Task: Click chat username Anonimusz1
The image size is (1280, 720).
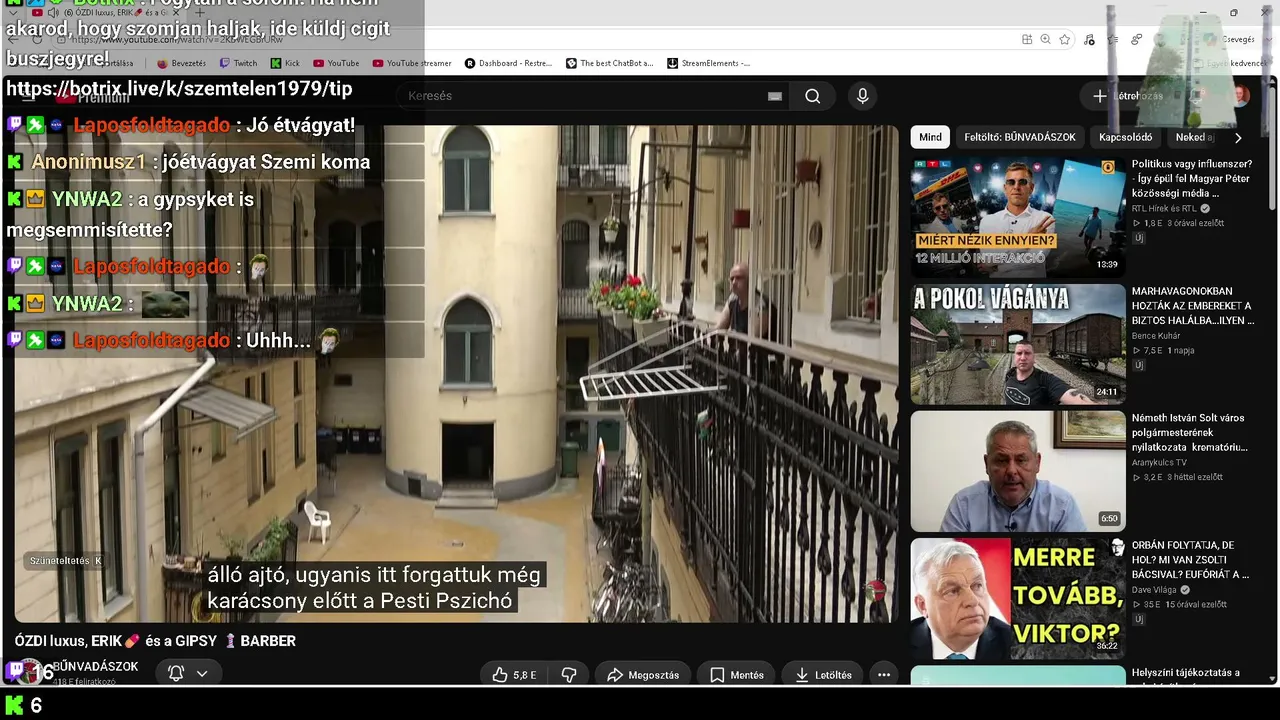Action: pos(89,162)
